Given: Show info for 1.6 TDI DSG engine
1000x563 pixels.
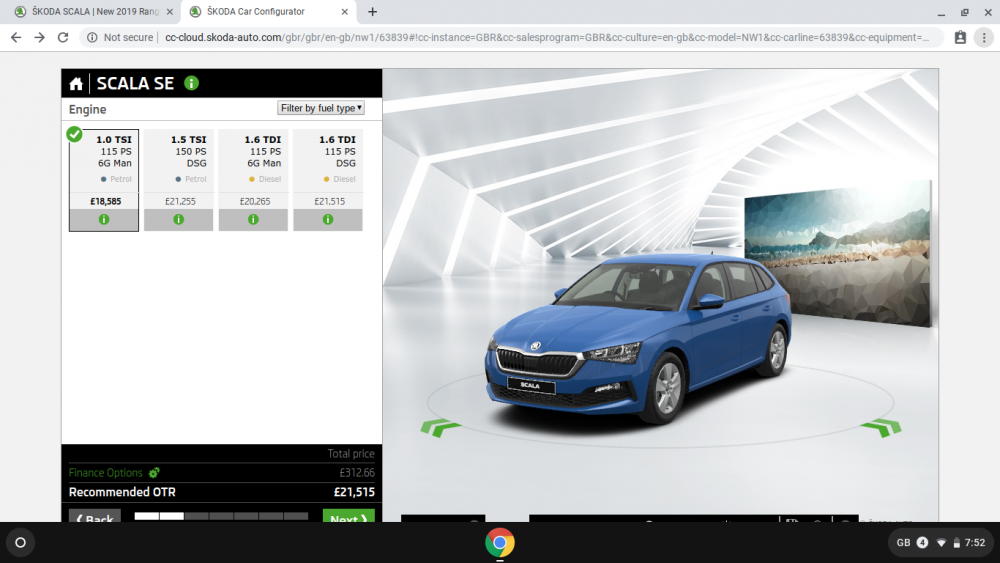Looking at the screenshot, I should [328, 219].
